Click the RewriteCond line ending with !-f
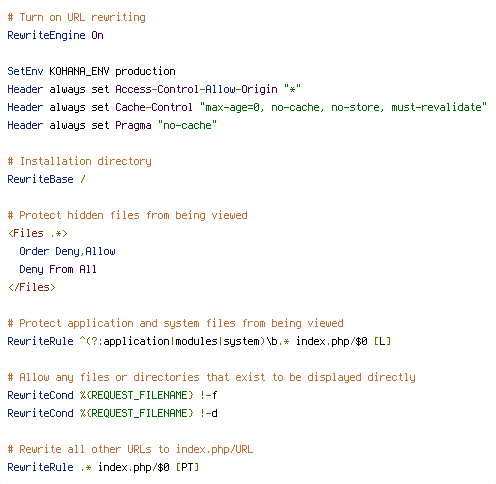Screen dimensions: 496x484 (112, 395)
